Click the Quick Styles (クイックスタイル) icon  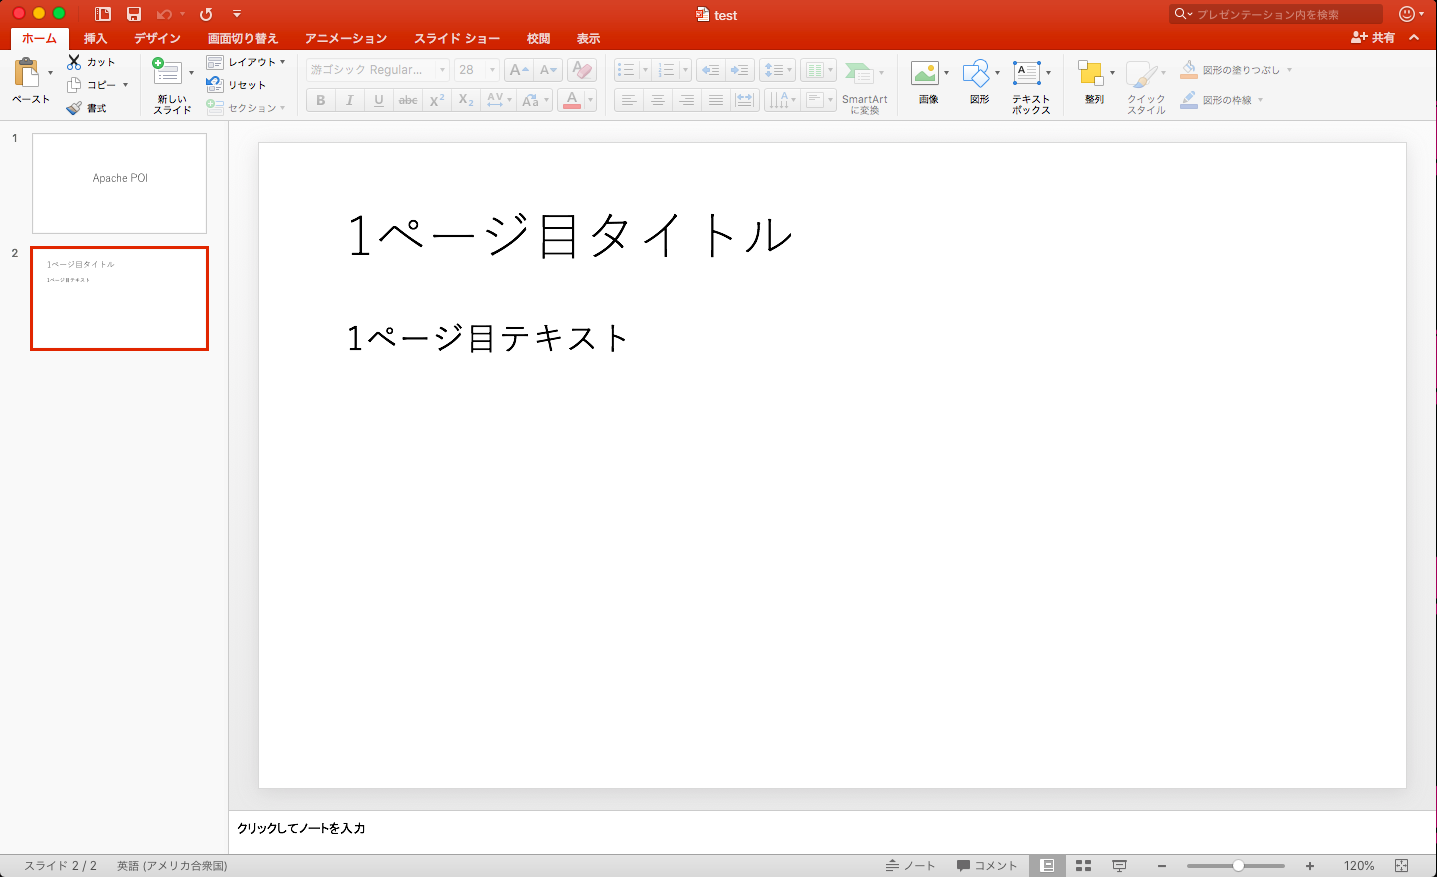point(1141,74)
